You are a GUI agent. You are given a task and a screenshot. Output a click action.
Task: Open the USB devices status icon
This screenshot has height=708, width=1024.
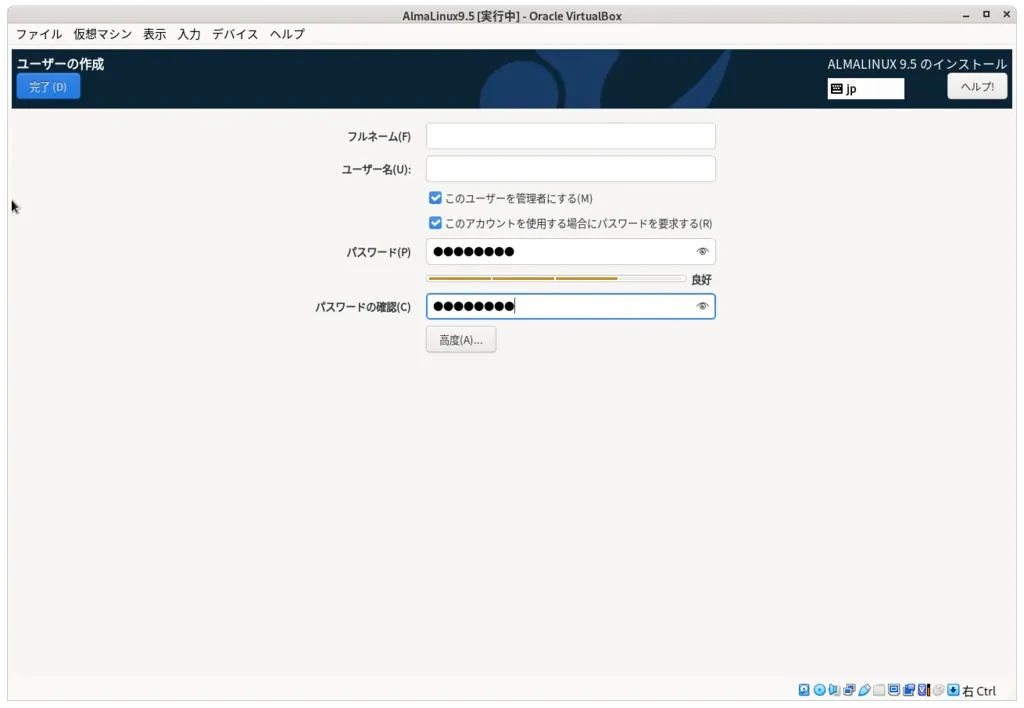864,690
